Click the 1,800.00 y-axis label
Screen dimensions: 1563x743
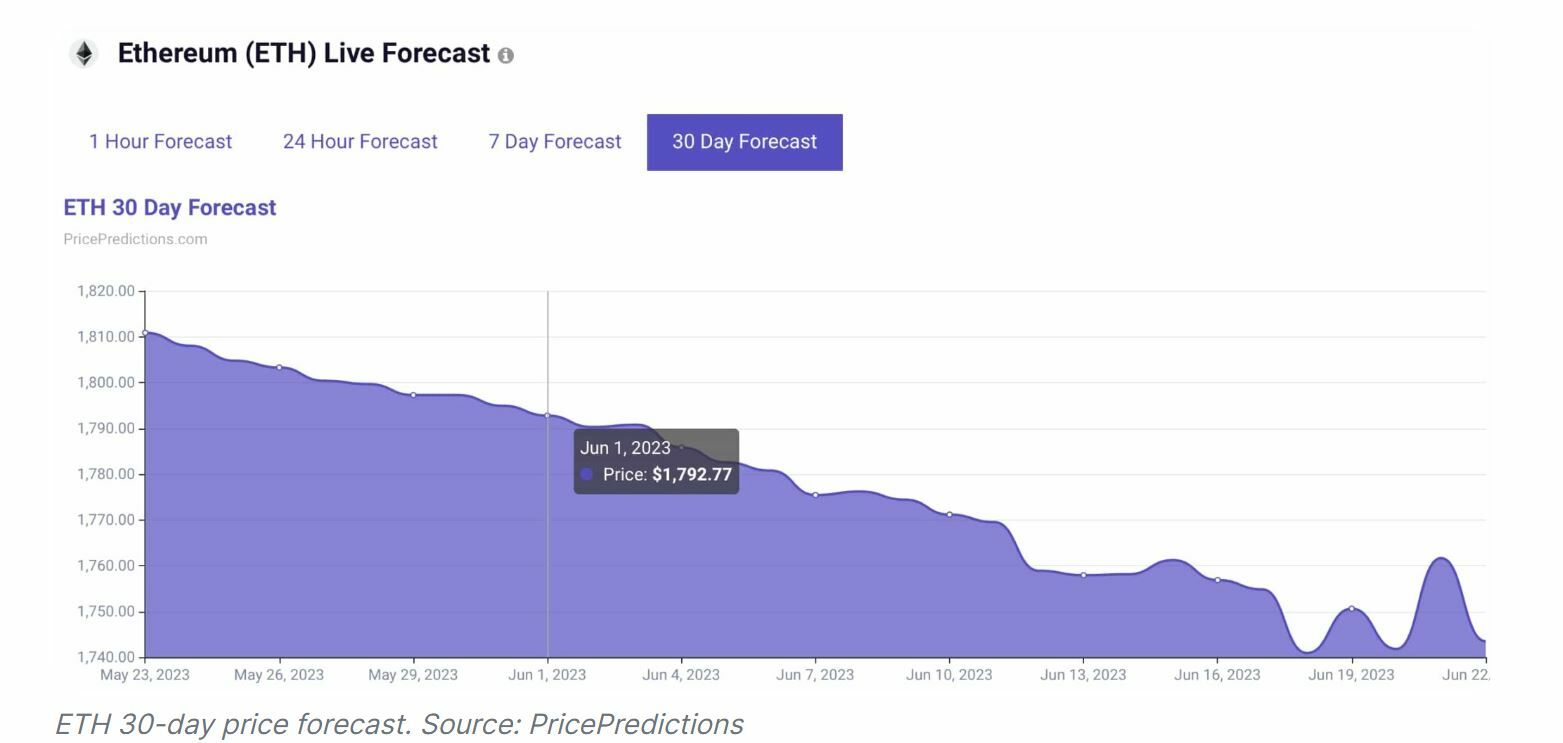click(105, 383)
